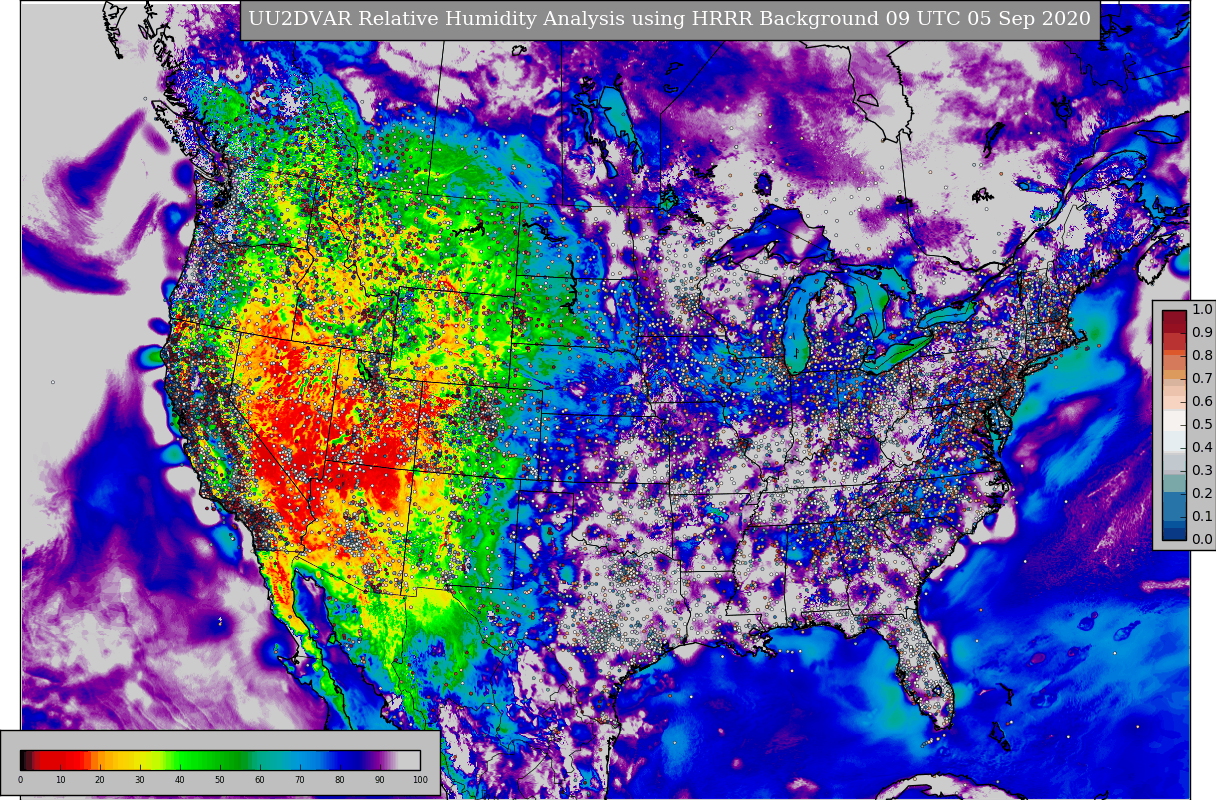This screenshot has width=1216, height=800.
Task: Click the '0.5' label on the right colorbar
Action: click(x=1202, y=425)
